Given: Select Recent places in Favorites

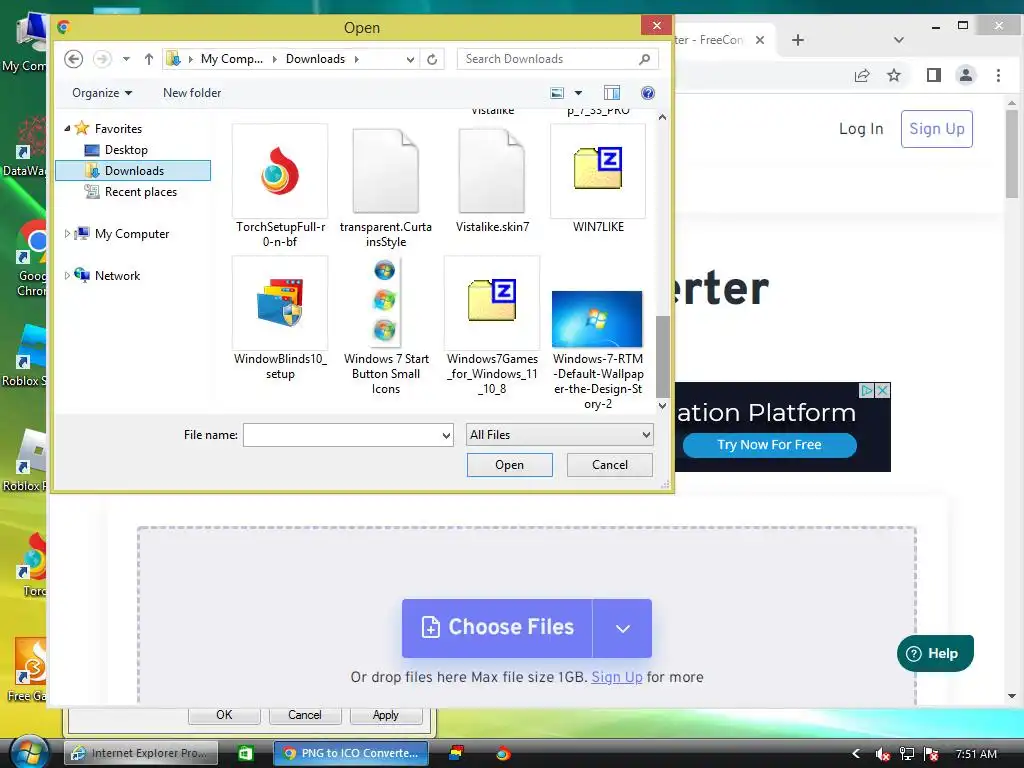Looking at the screenshot, I should coord(140,192).
